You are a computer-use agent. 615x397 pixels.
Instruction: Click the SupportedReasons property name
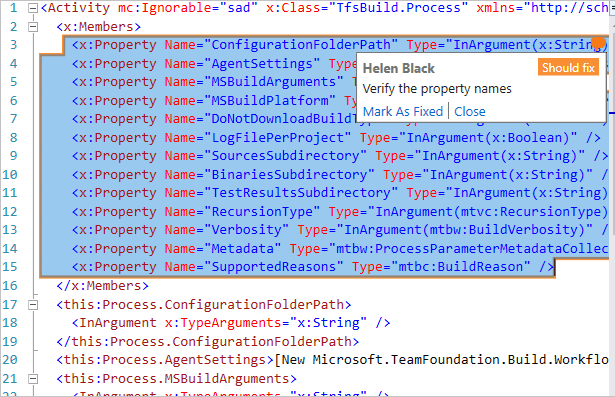(x=273, y=267)
